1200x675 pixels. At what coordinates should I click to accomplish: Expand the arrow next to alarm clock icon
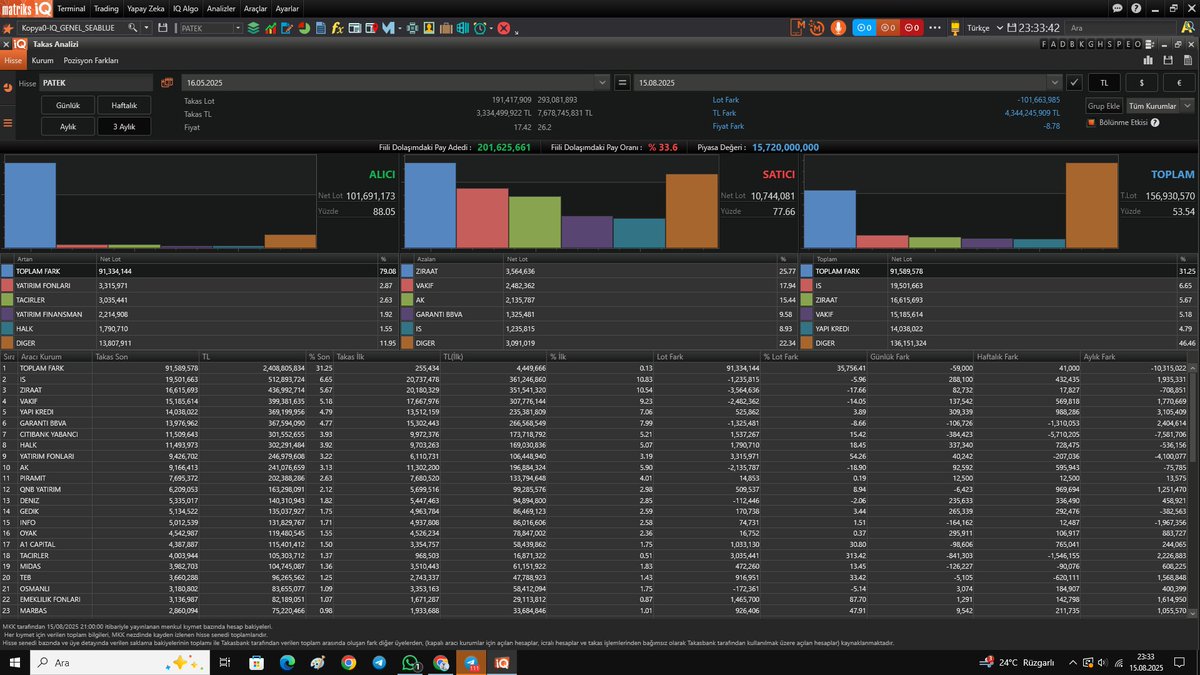coord(491,28)
